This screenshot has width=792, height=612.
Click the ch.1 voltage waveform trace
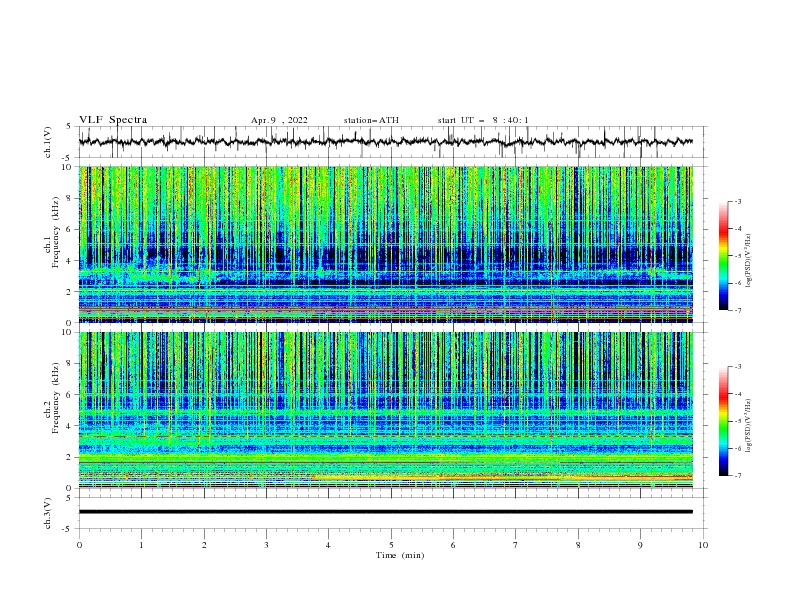click(386, 142)
